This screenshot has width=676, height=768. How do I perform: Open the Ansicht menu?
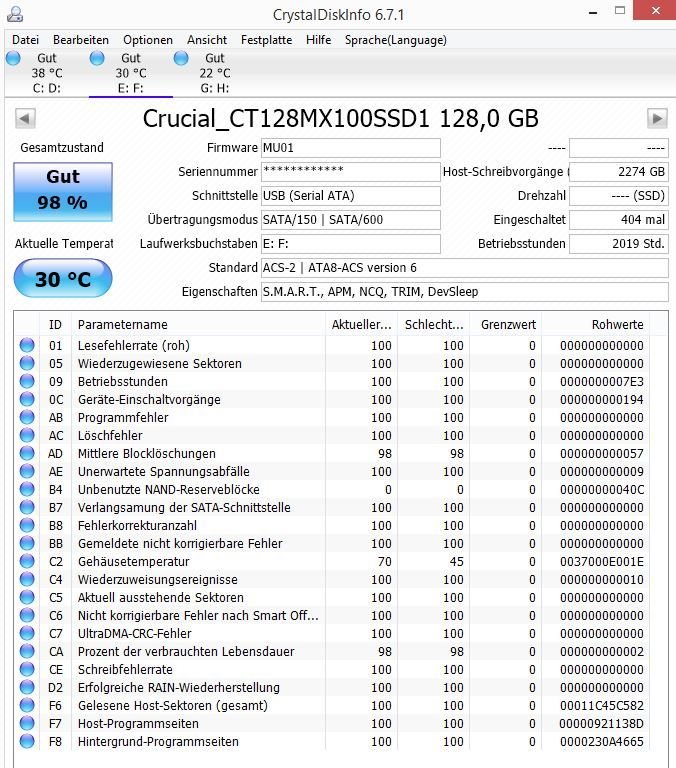[x=207, y=40]
